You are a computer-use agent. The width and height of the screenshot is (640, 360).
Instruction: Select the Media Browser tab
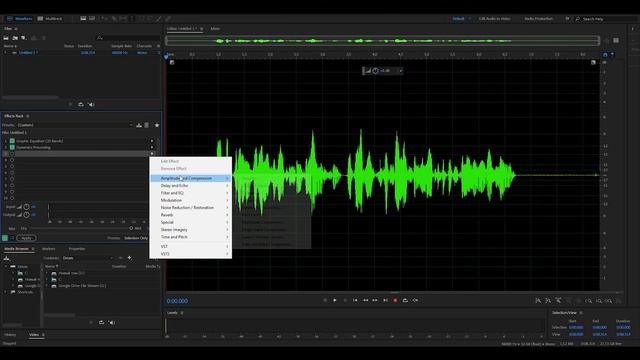16,249
